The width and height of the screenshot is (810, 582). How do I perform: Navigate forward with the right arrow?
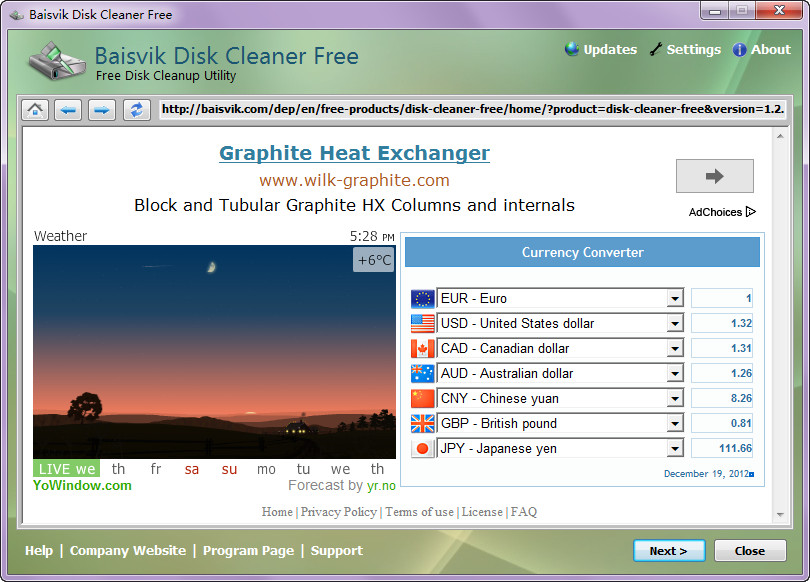click(102, 109)
